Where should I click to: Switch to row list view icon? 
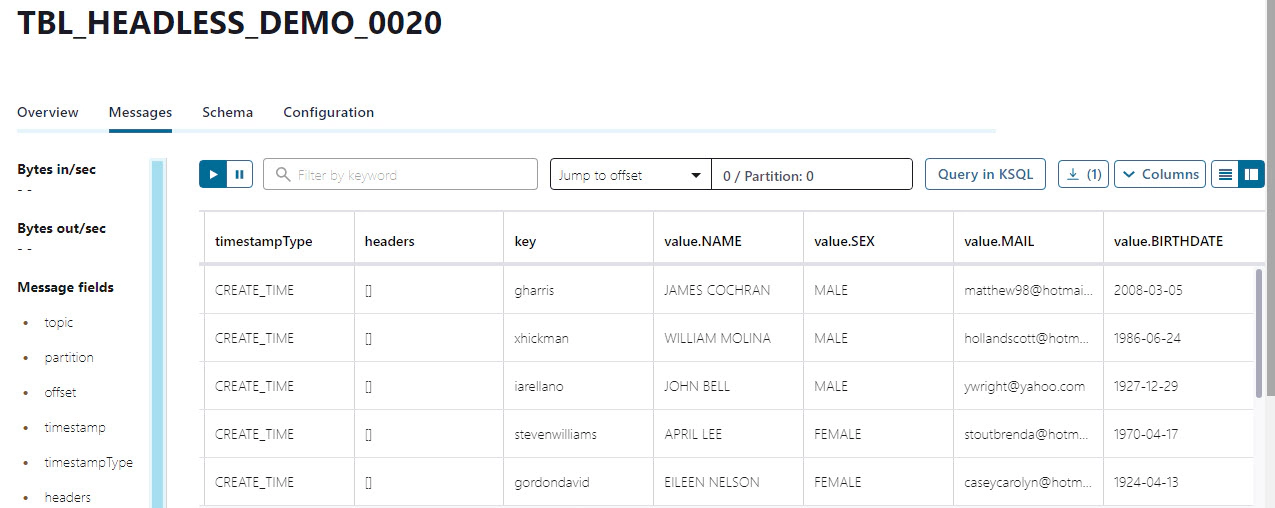coord(1225,174)
